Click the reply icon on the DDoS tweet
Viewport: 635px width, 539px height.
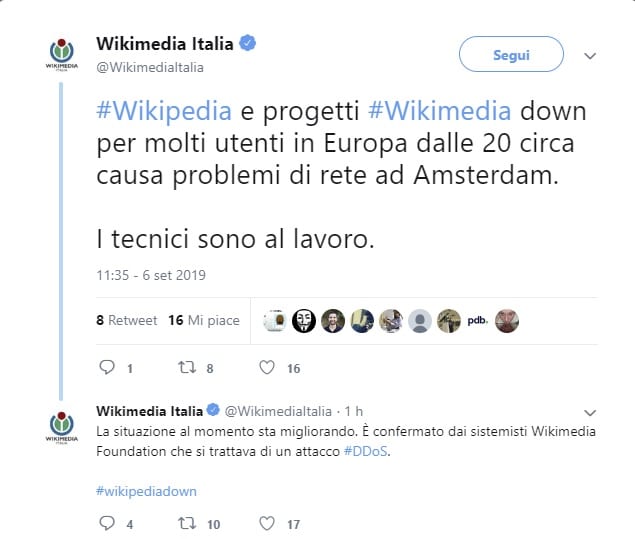(107, 523)
